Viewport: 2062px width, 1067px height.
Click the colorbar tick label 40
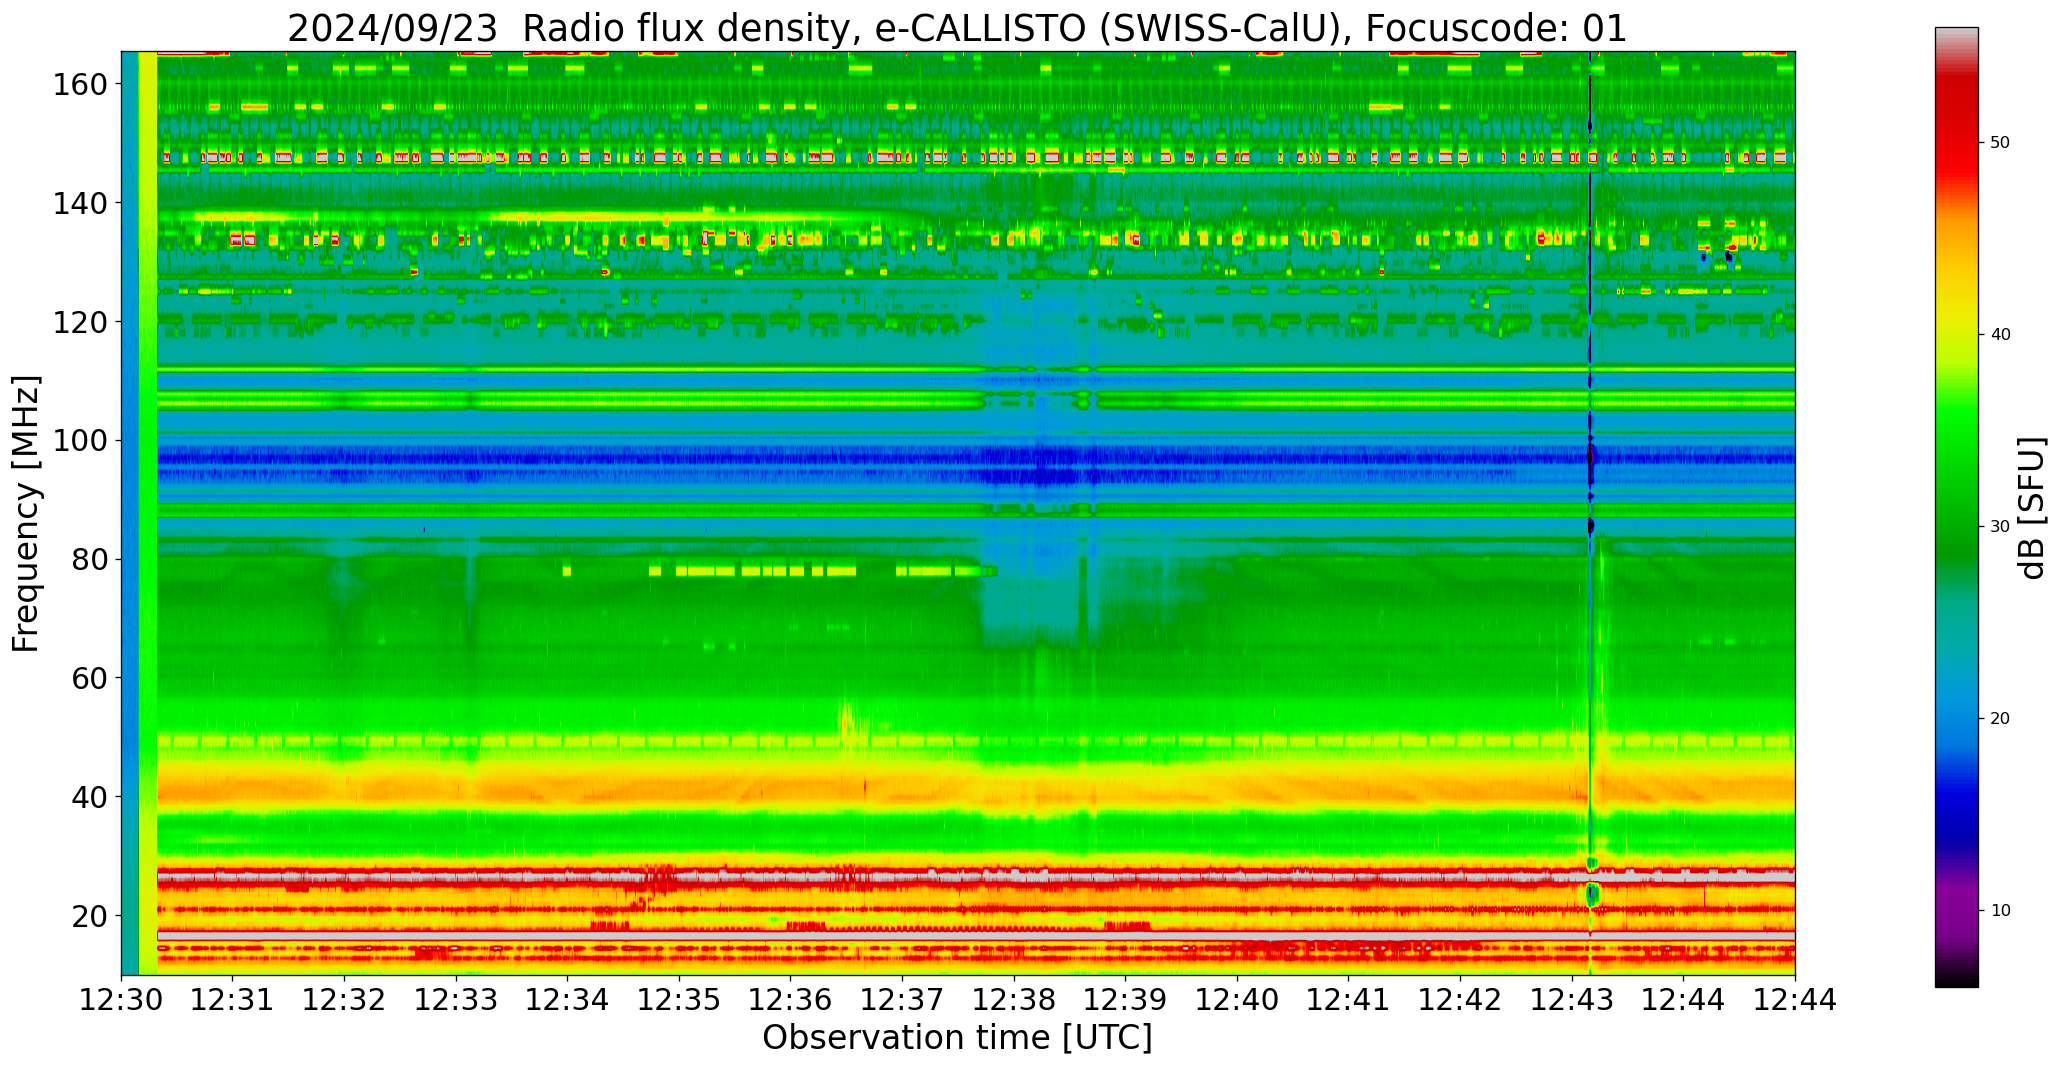[2000, 335]
